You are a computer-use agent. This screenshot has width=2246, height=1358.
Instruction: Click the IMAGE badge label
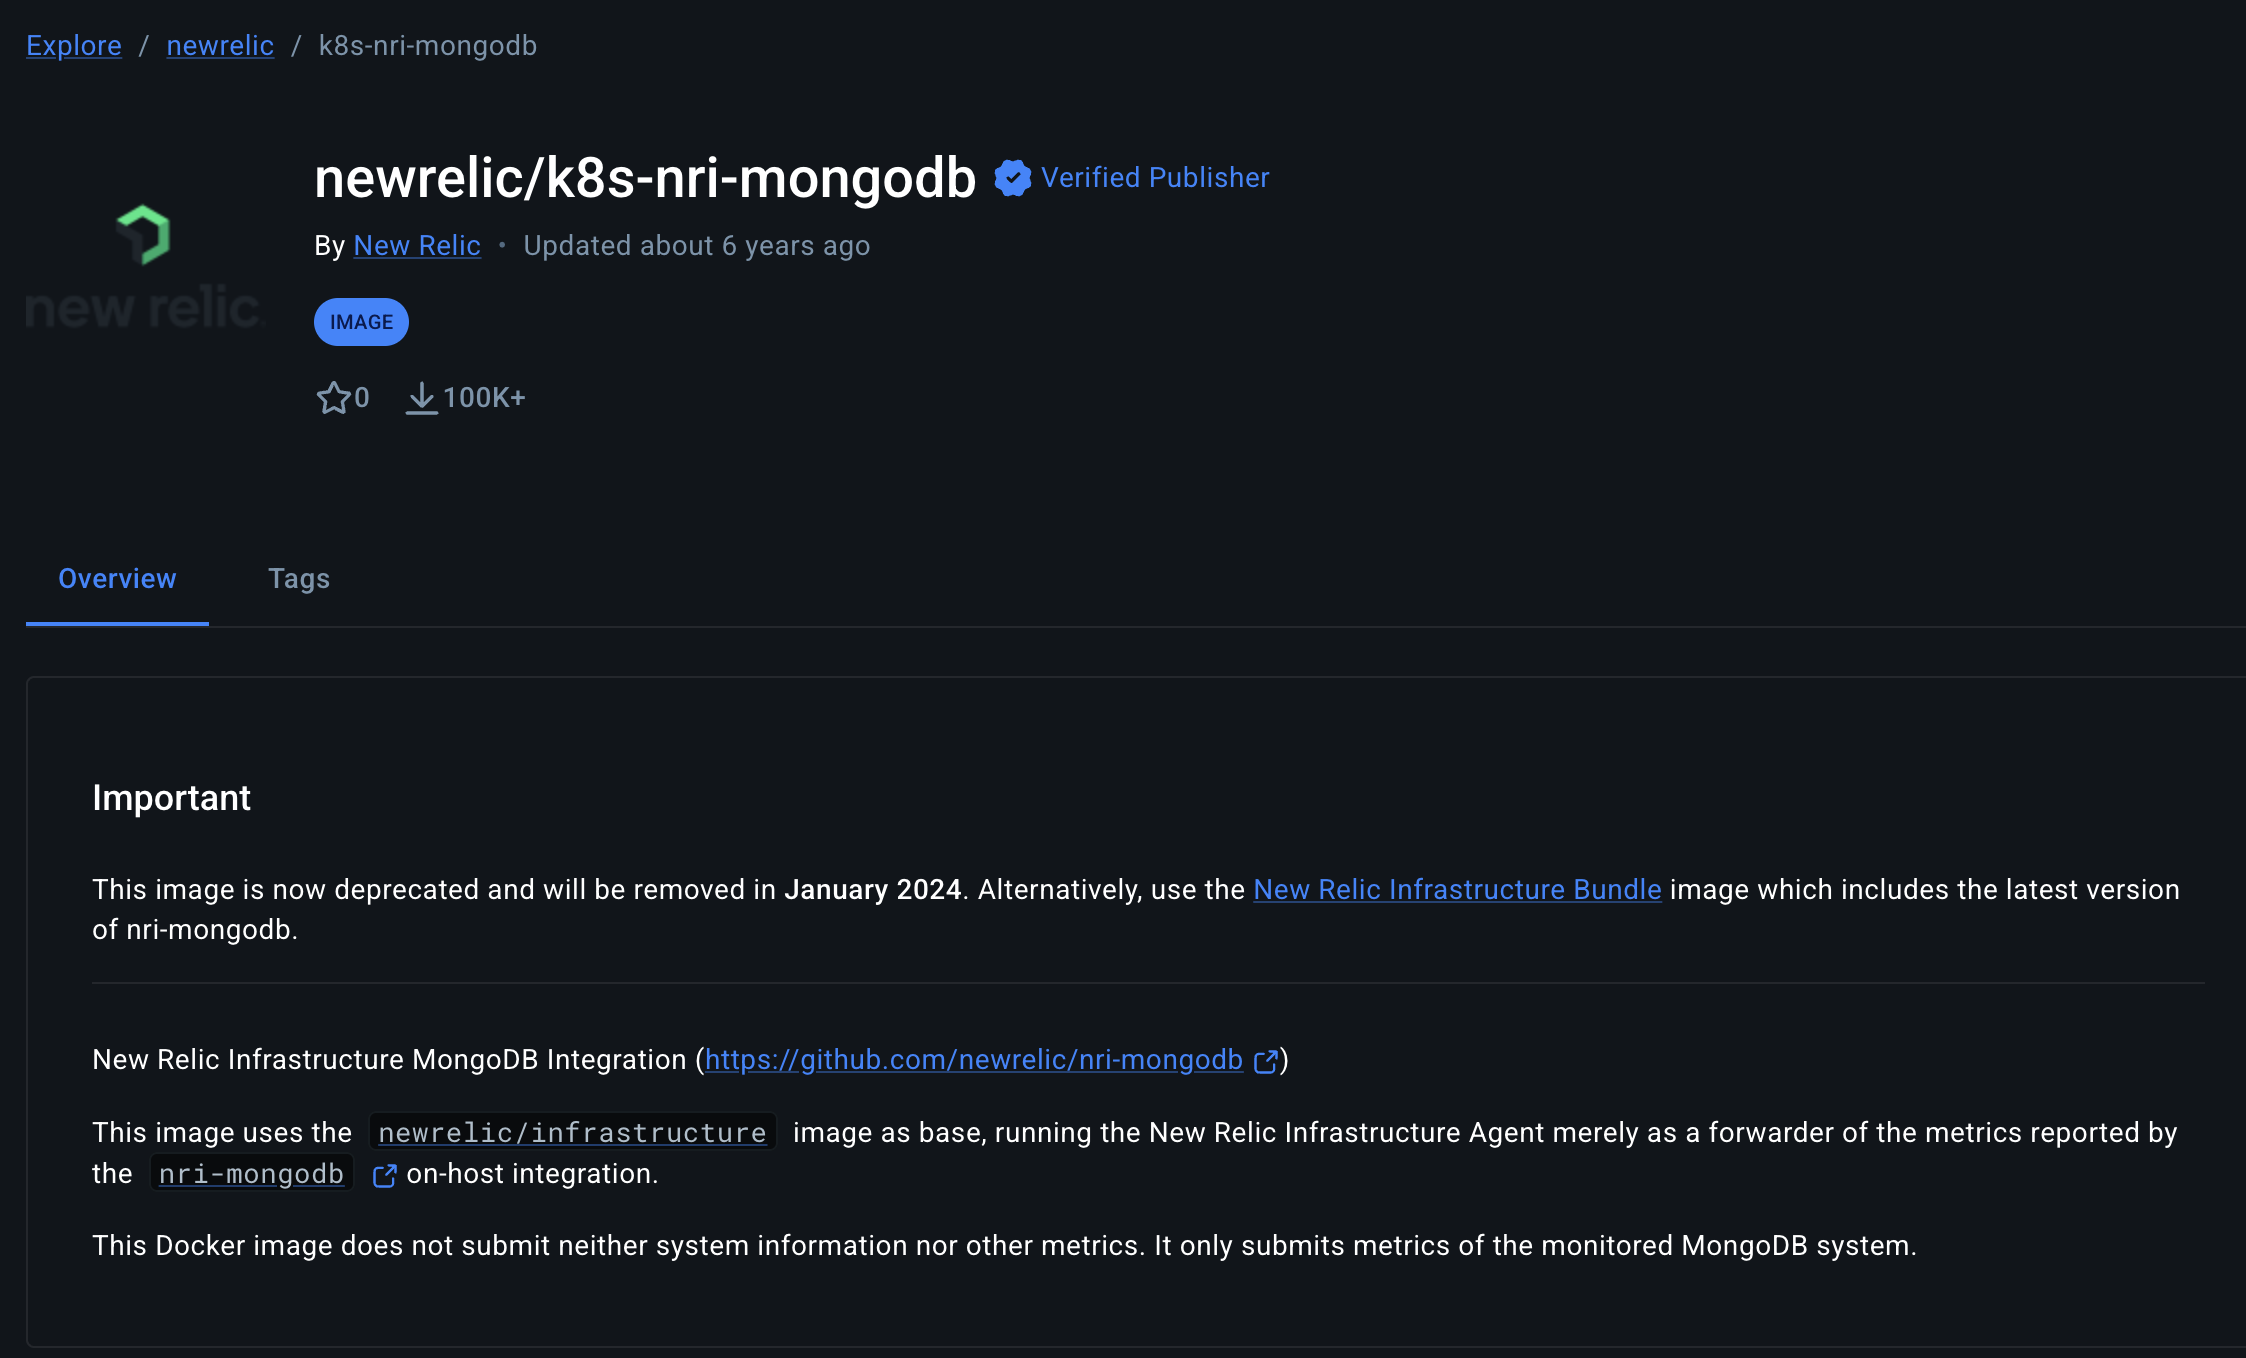[x=361, y=321]
